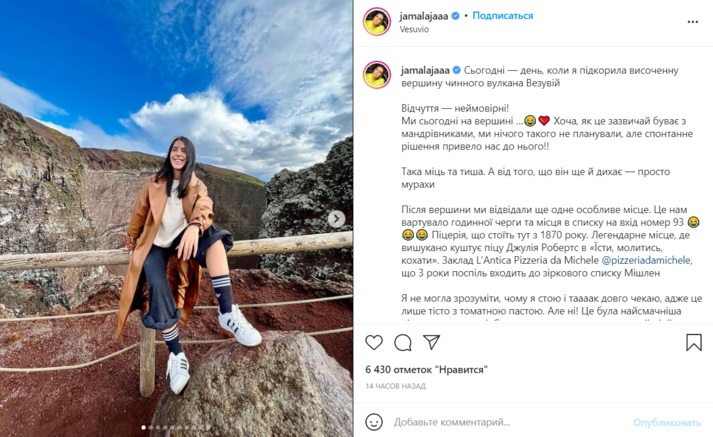
Task: Open the 14 часов назад timestamp
Action: tap(396, 386)
